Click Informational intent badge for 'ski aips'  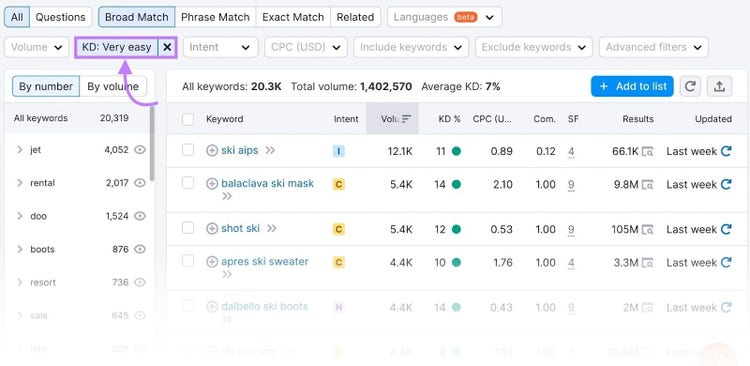[339, 152]
